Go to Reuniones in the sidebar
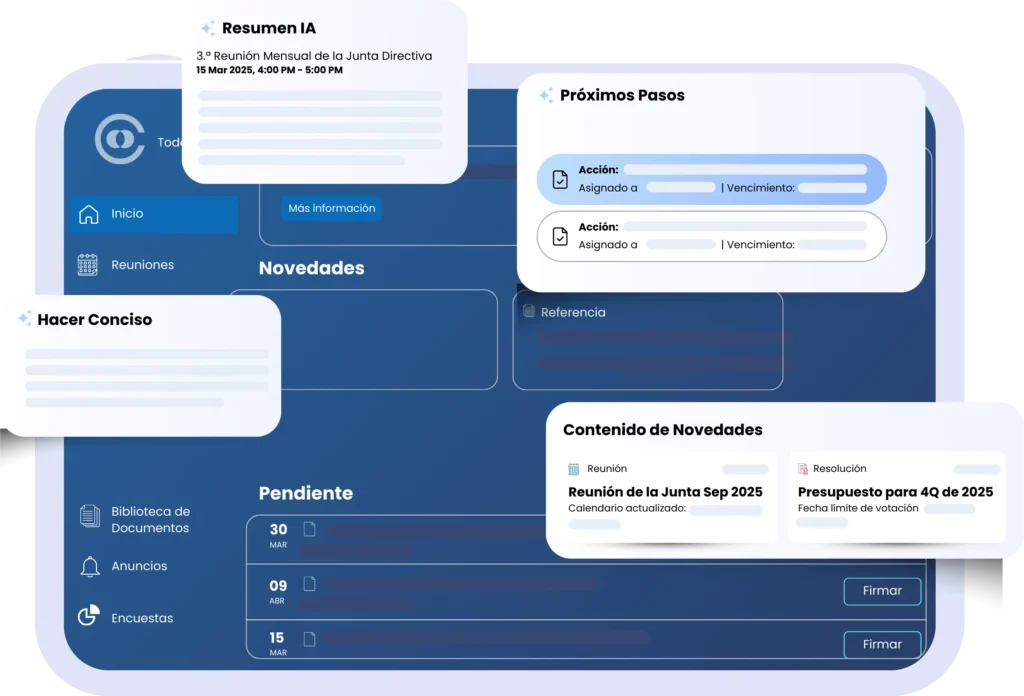 (142, 265)
